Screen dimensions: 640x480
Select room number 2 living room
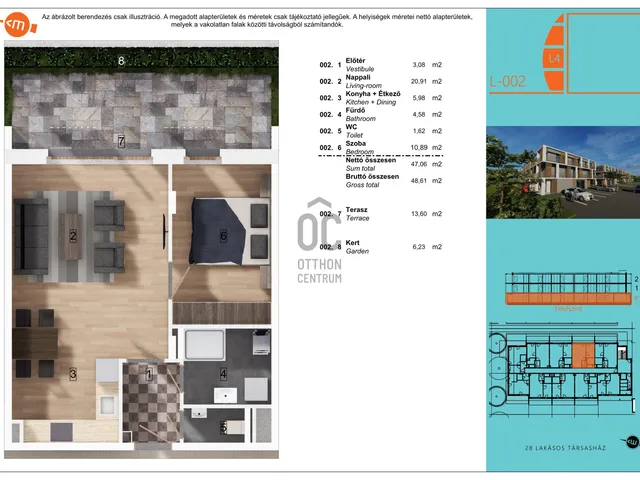pyautogui.click(x=73, y=236)
